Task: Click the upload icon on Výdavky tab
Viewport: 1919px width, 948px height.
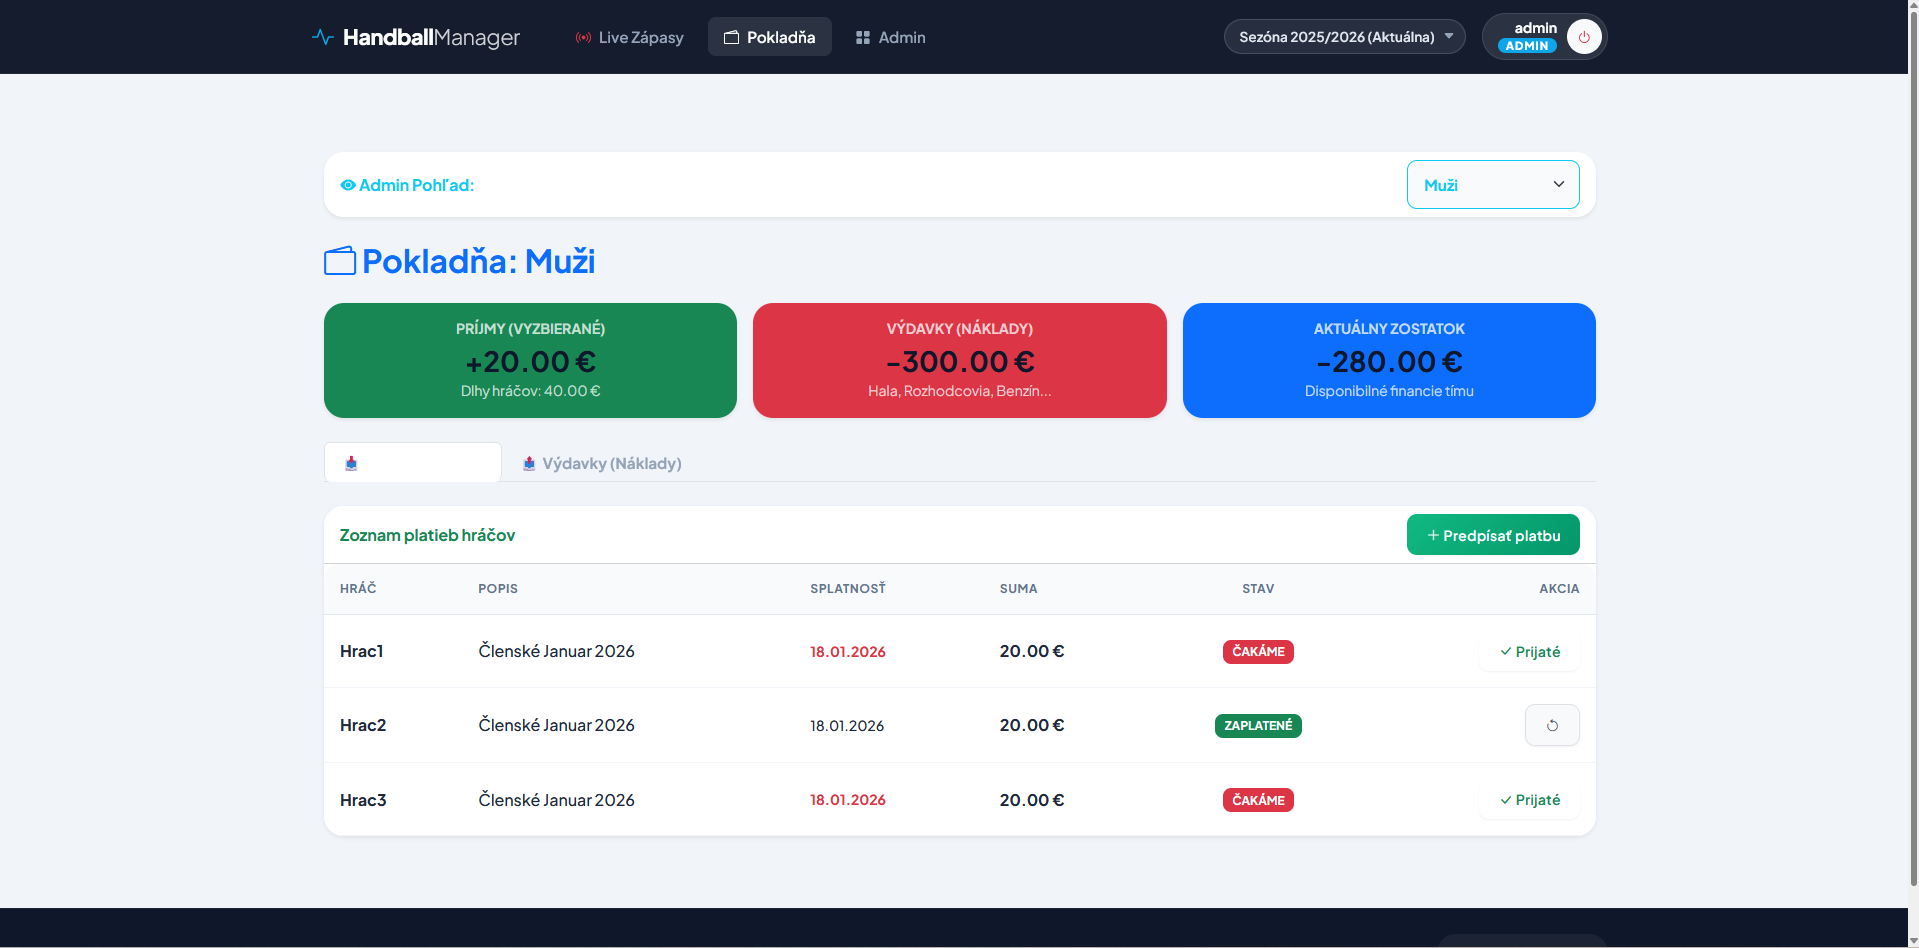Action: (529, 463)
